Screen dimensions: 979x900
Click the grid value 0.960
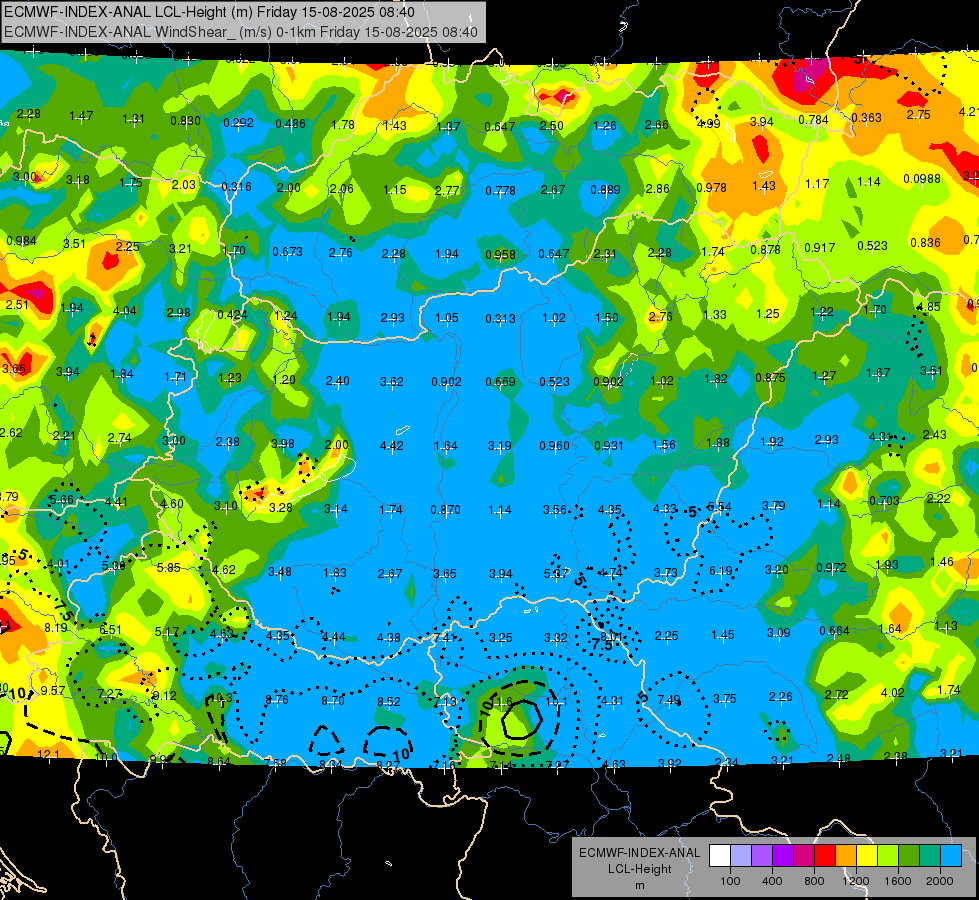tap(554, 445)
